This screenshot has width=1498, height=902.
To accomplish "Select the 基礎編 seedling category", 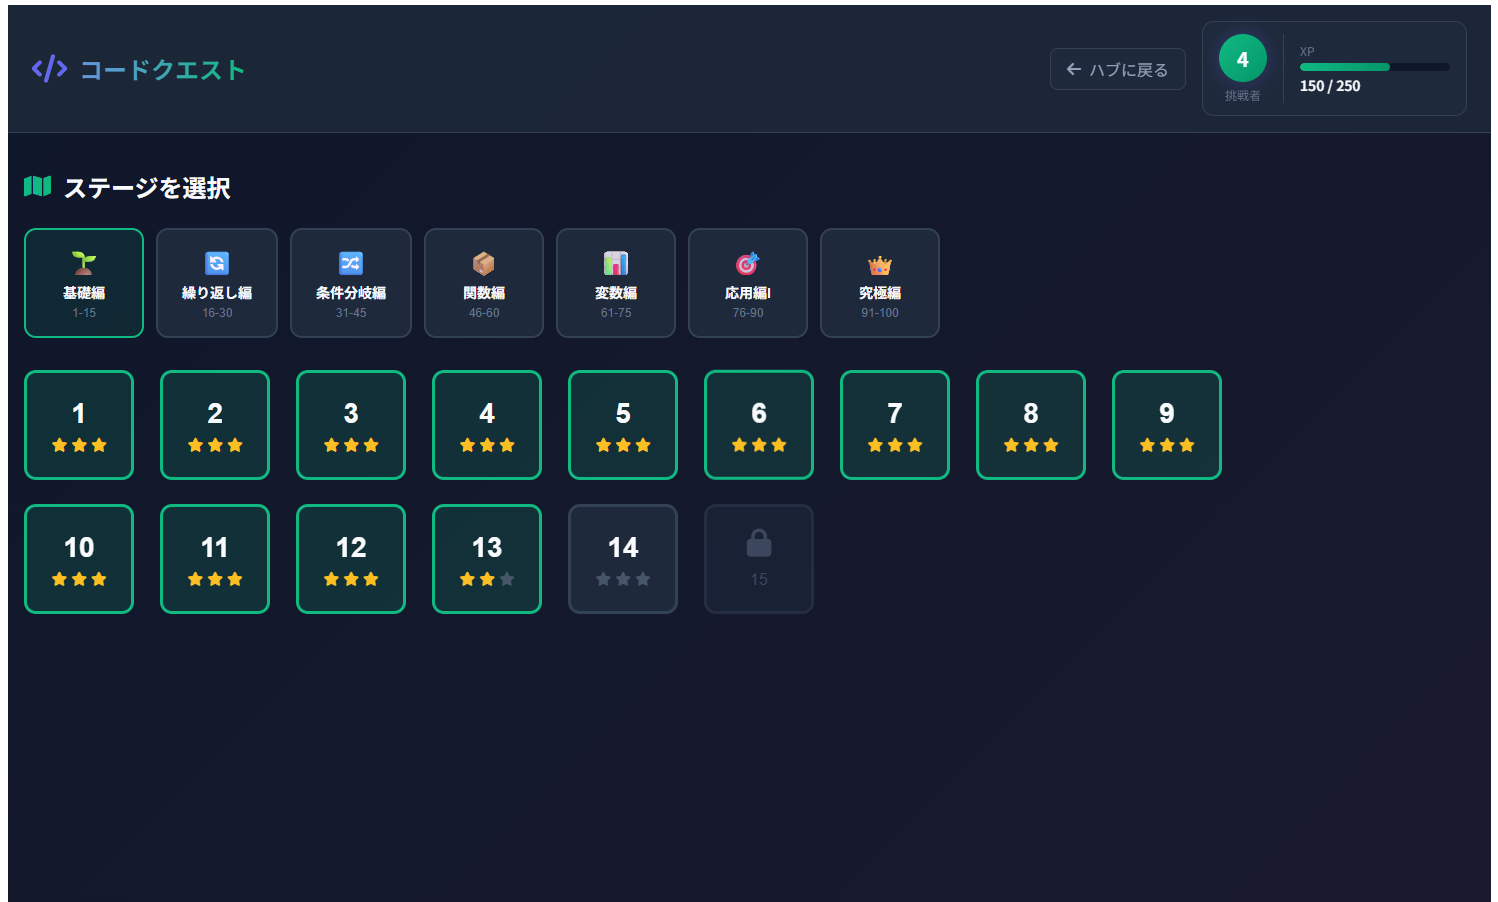I will [84, 283].
